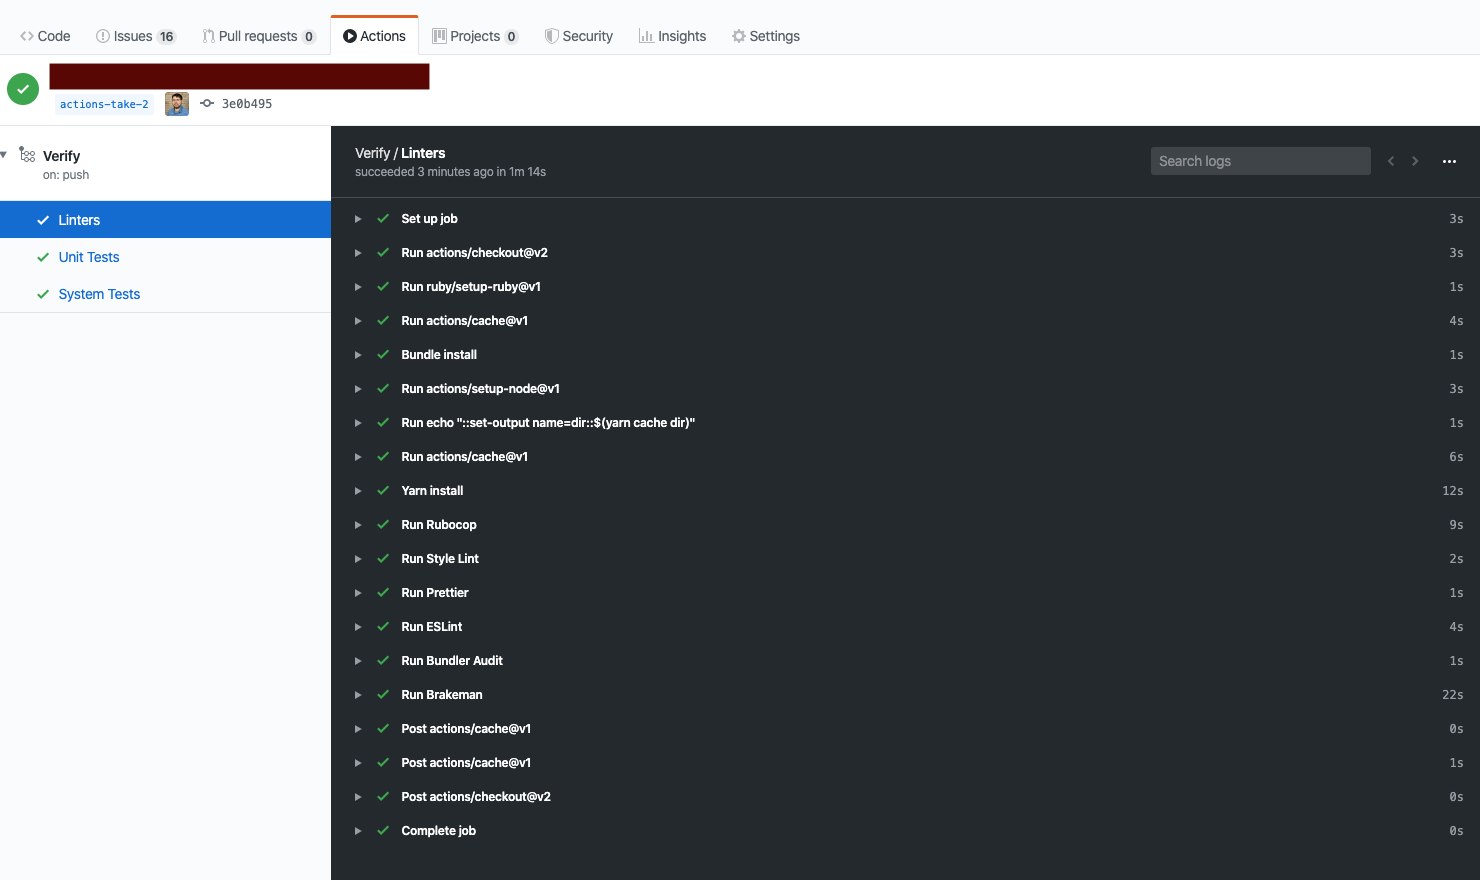Expand the Run Prettier step
This screenshot has width=1480, height=880.
point(358,593)
